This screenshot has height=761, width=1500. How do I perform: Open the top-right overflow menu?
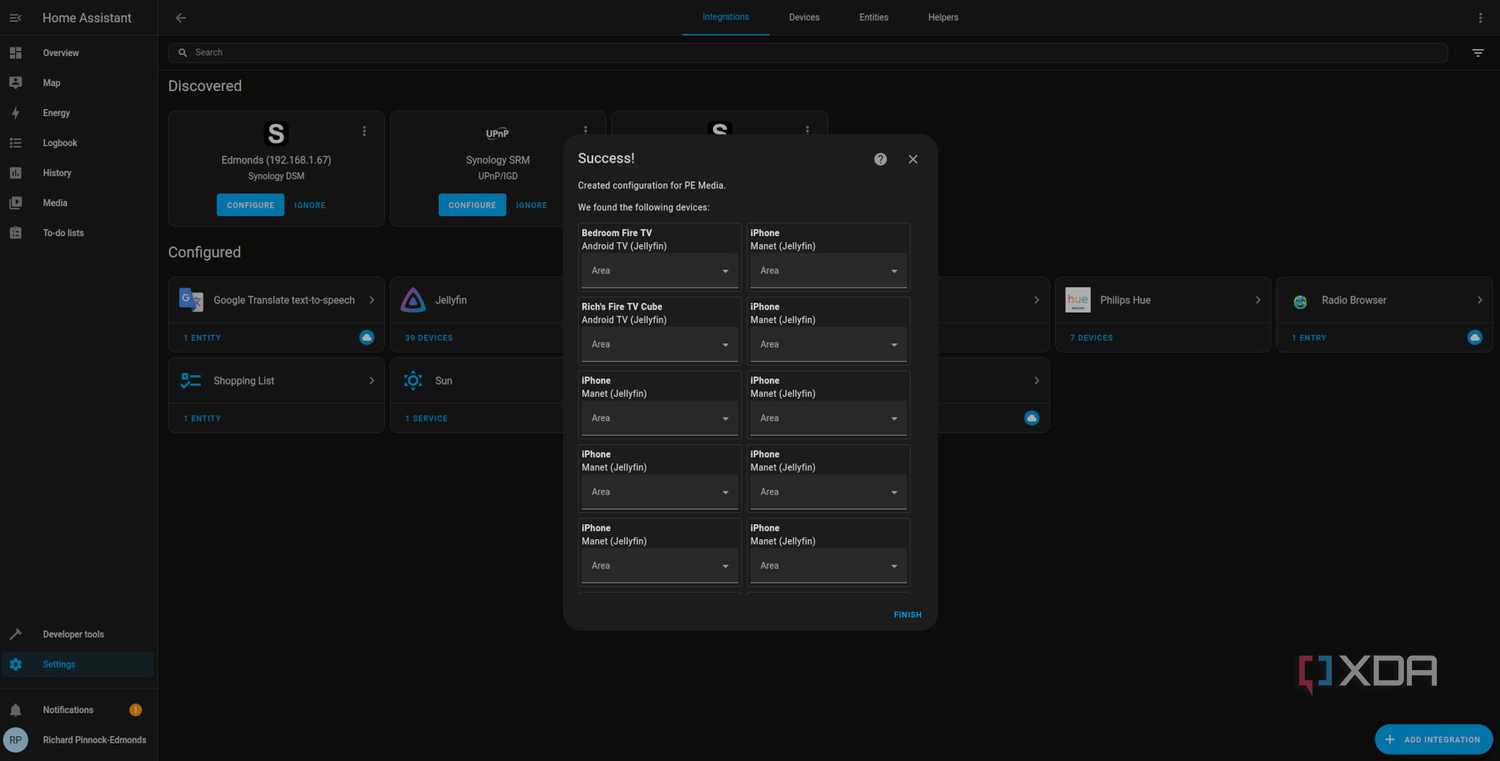[1480, 18]
